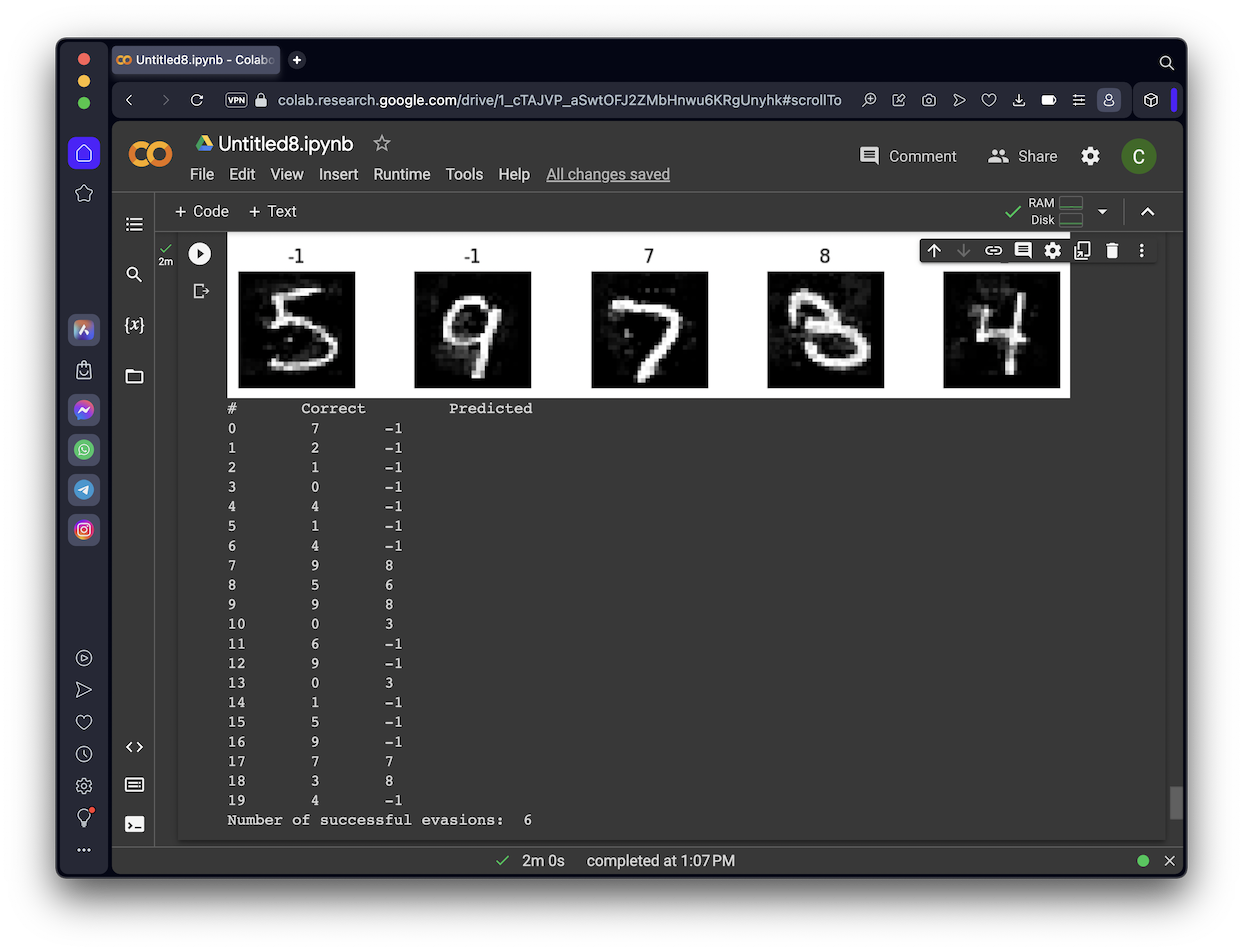
Task: Select the Untitled8.ipynb browser tab
Action: (196, 60)
